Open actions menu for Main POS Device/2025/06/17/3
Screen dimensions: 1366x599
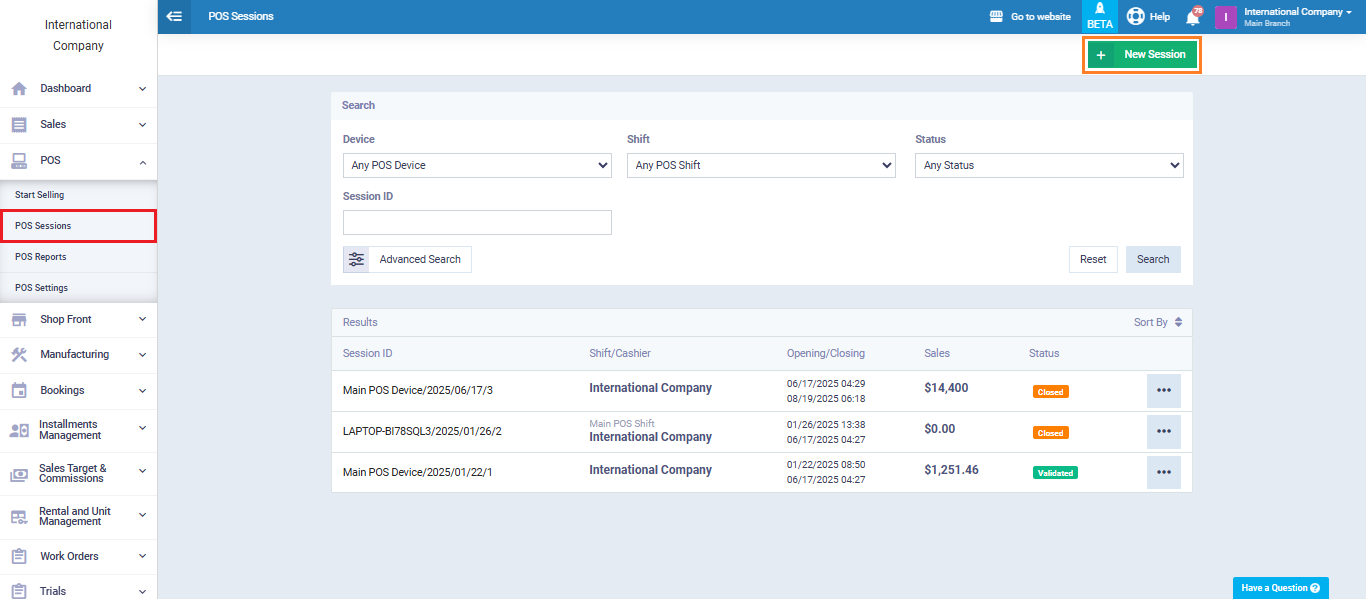1163,390
